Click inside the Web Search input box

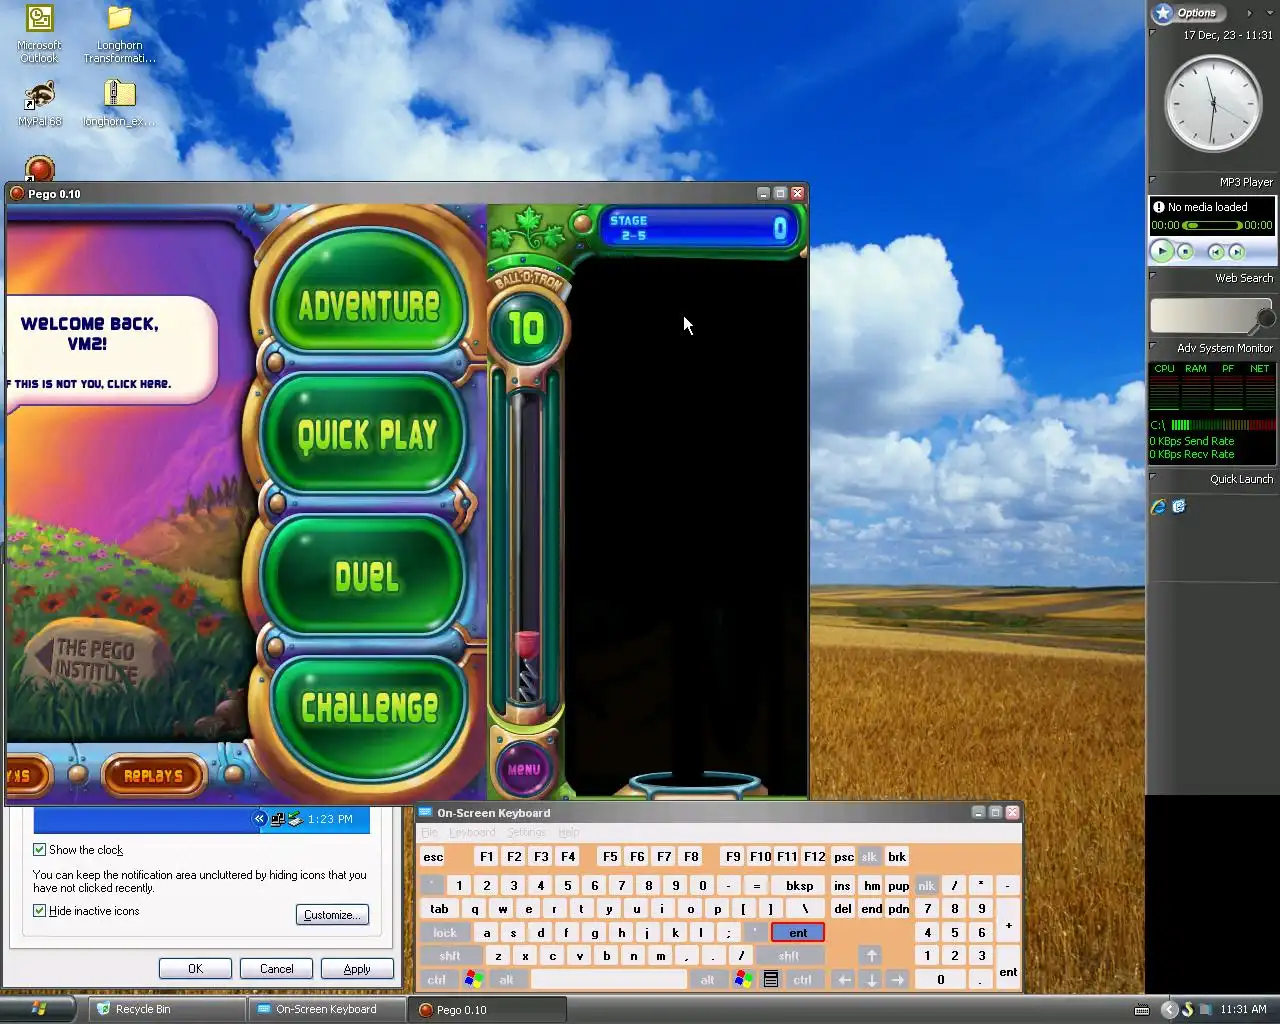pos(1206,316)
